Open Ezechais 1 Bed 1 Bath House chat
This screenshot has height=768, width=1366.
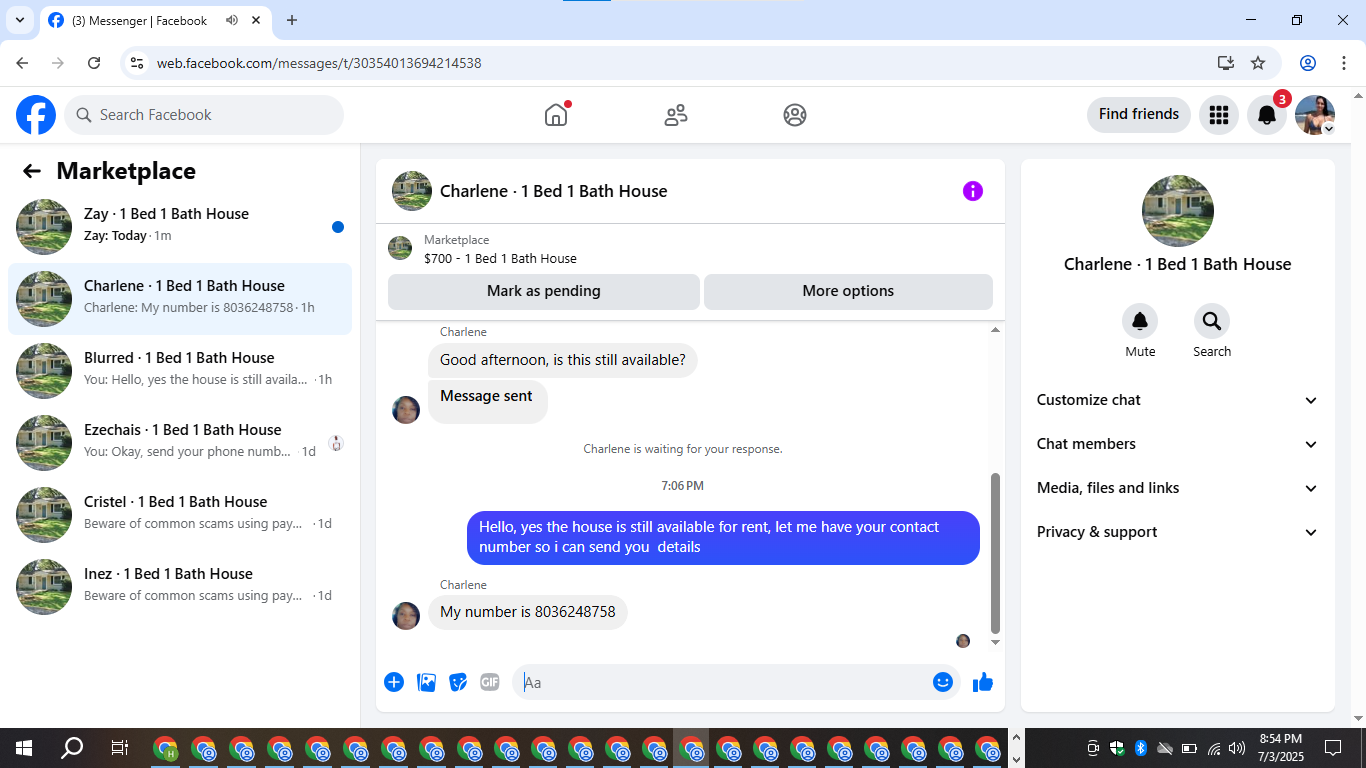180,443
